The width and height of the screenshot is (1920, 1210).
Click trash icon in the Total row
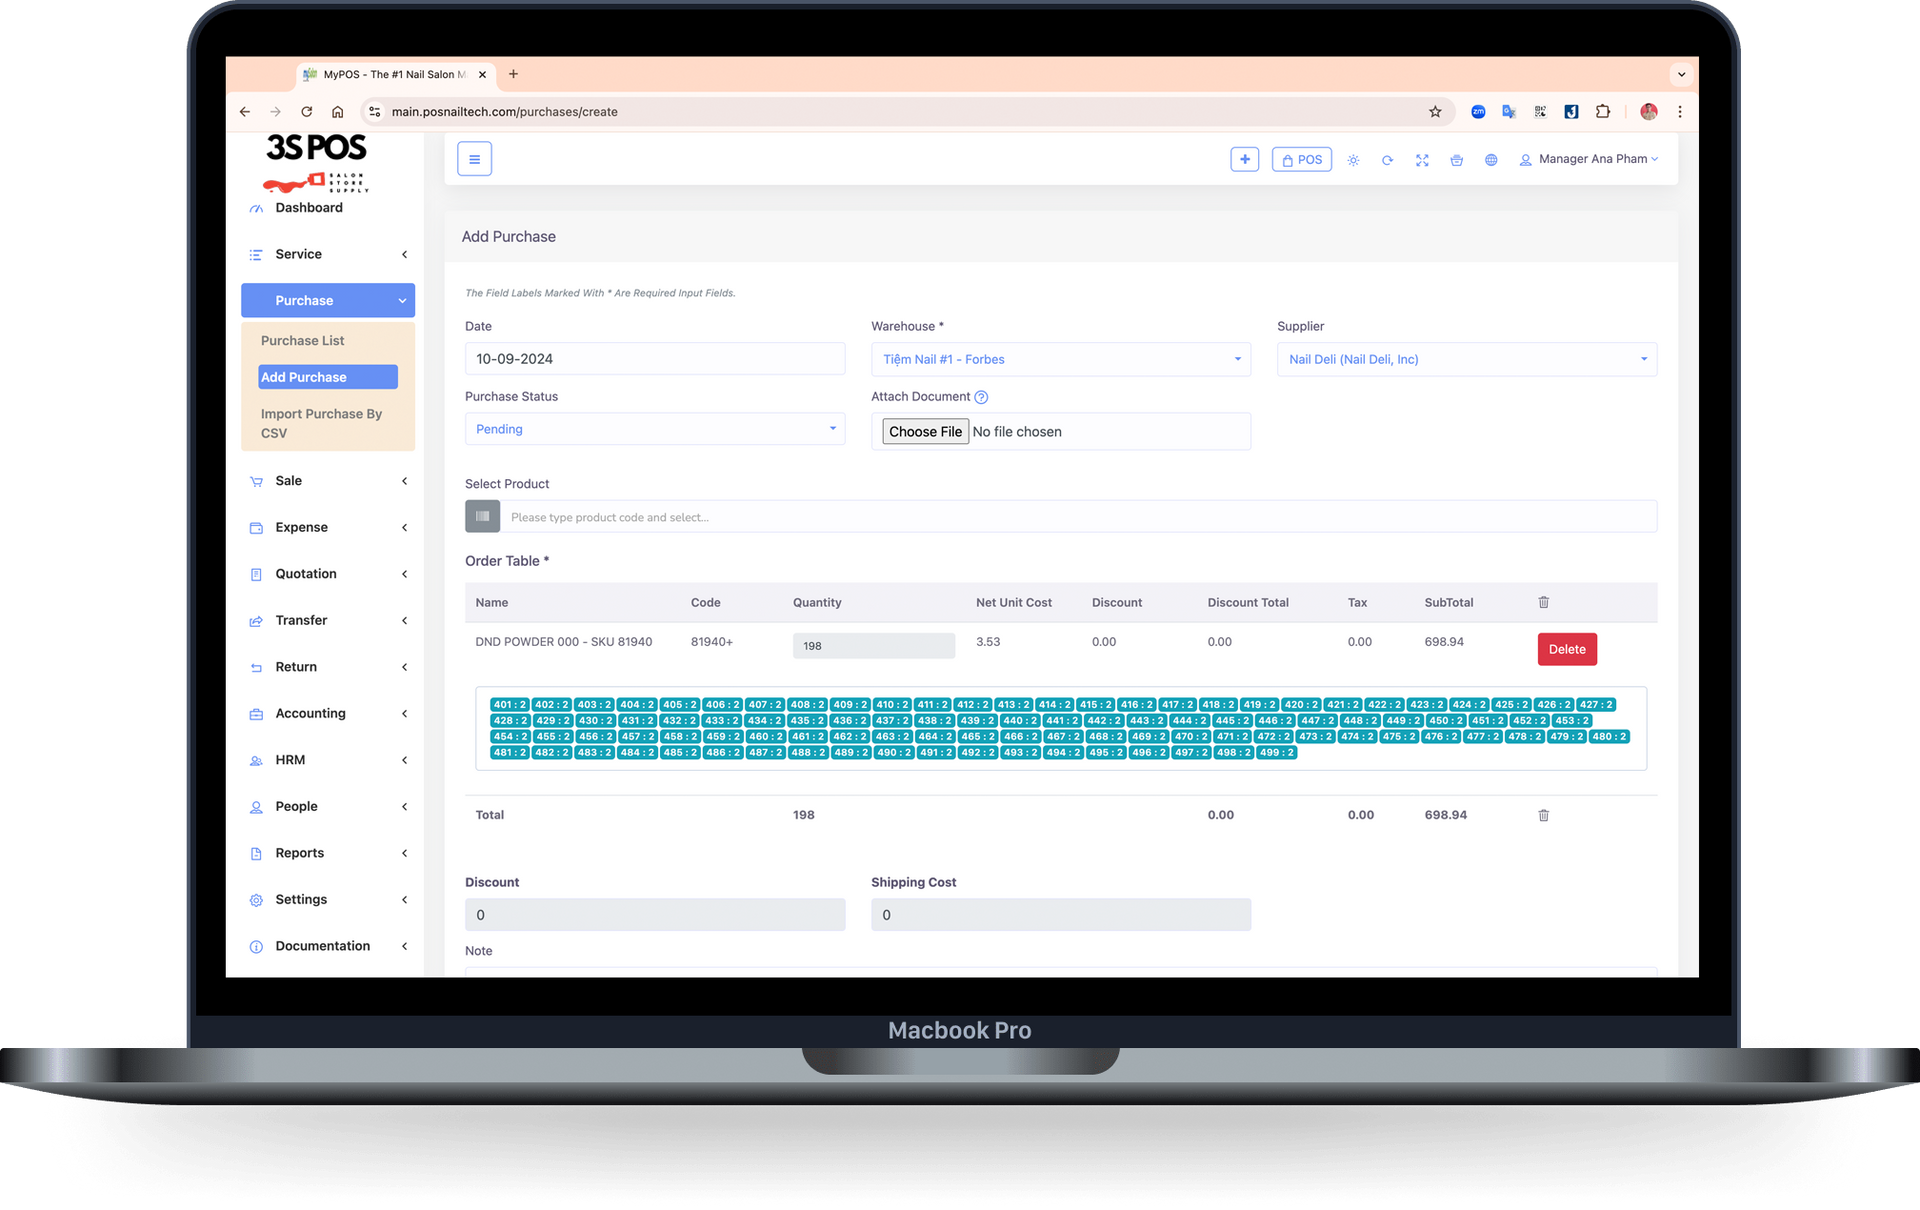coord(1543,815)
